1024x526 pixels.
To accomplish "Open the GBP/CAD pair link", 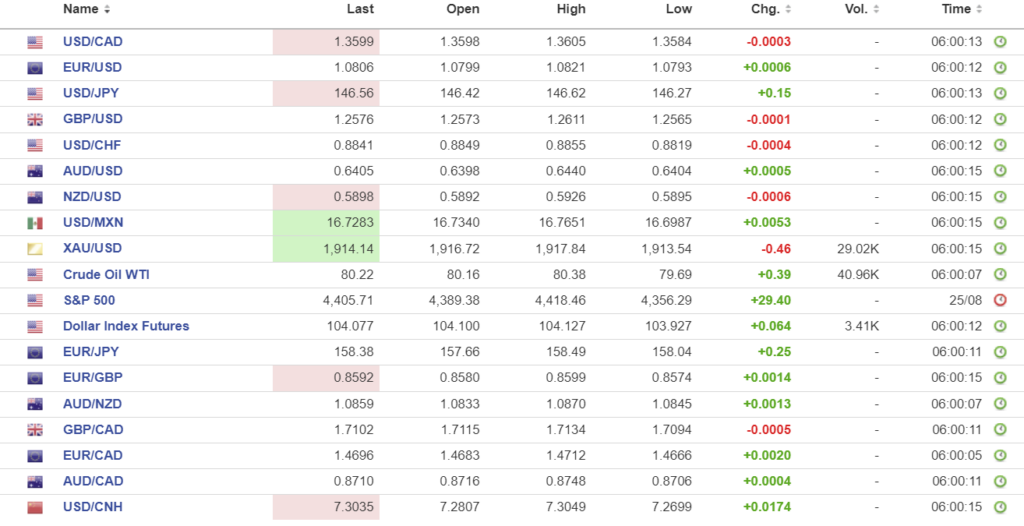I will pyautogui.click(x=93, y=429).
